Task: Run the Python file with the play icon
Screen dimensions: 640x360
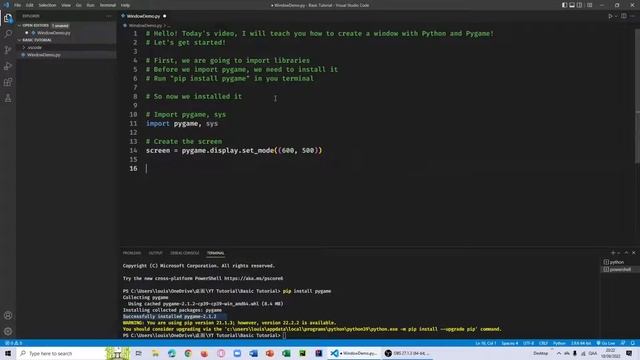Action: tap(610, 16)
